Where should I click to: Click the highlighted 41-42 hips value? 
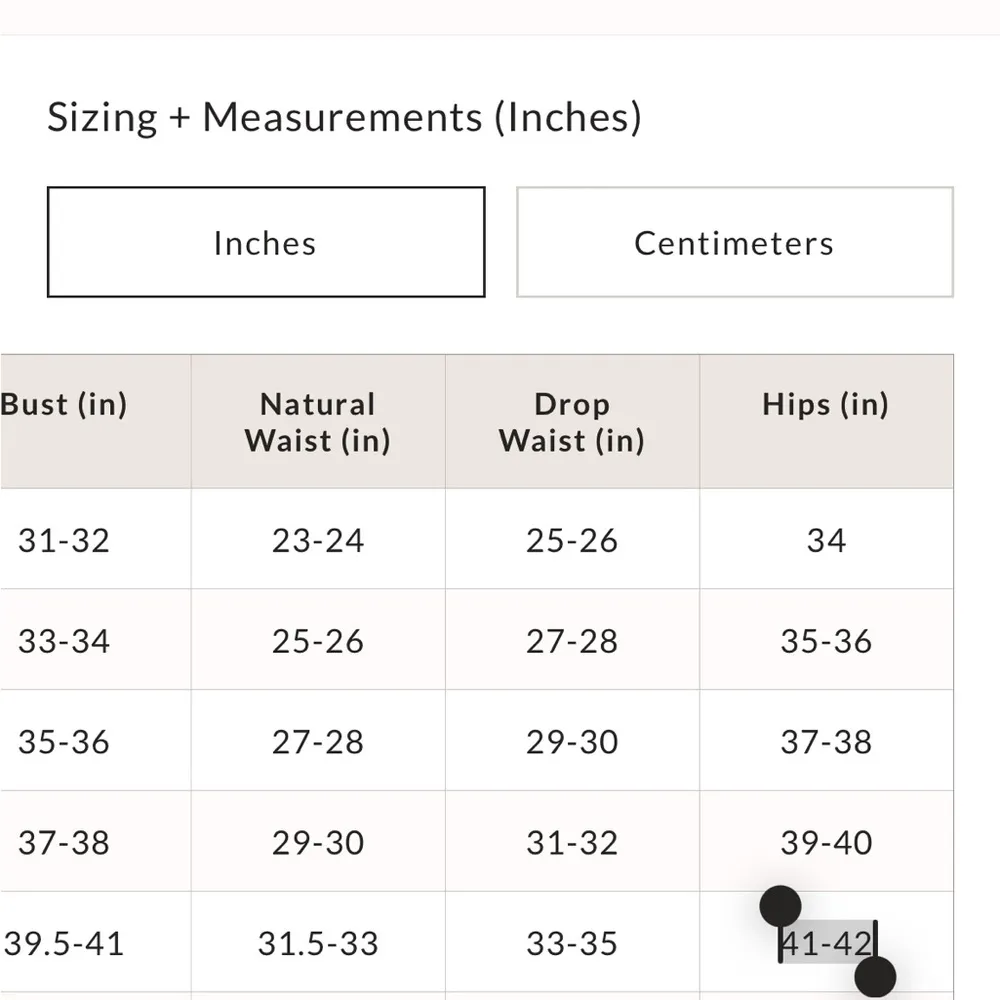pyautogui.click(x=826, y=943)
